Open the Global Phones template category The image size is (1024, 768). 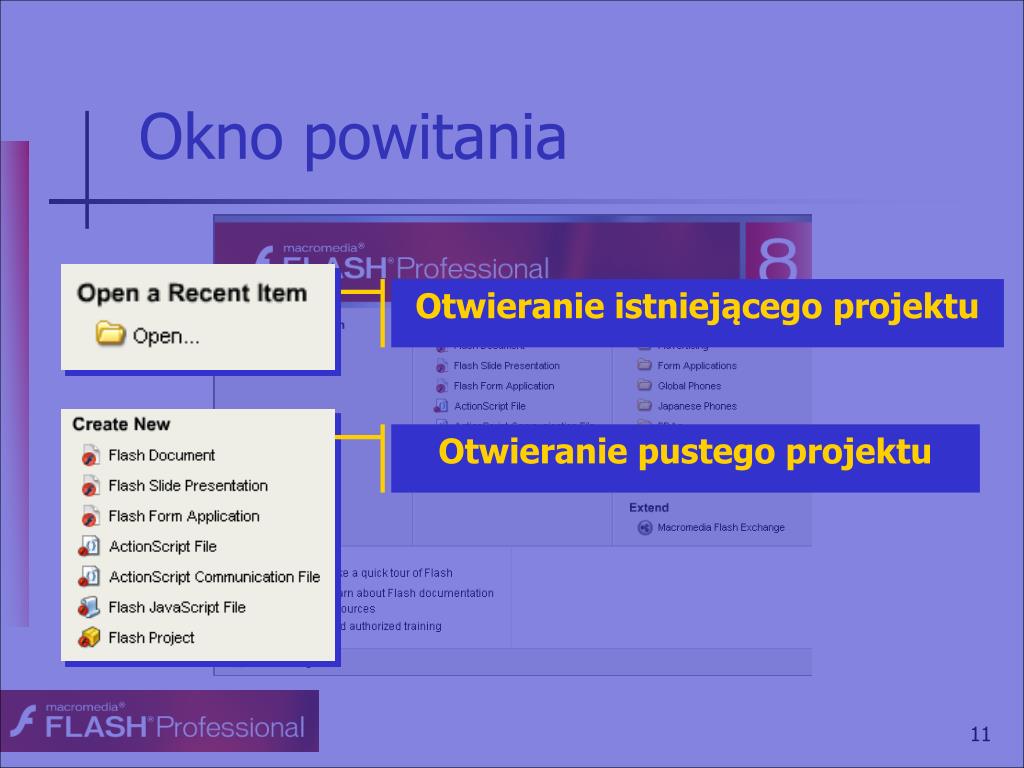[x=689, y=386]
